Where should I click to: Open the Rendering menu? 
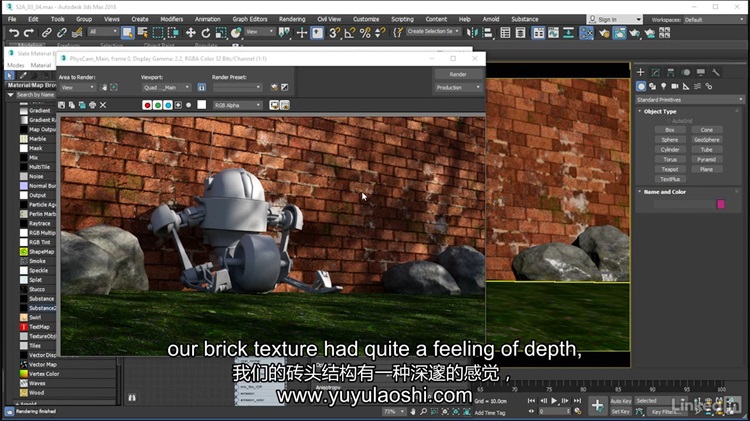(x=292, y=19)
